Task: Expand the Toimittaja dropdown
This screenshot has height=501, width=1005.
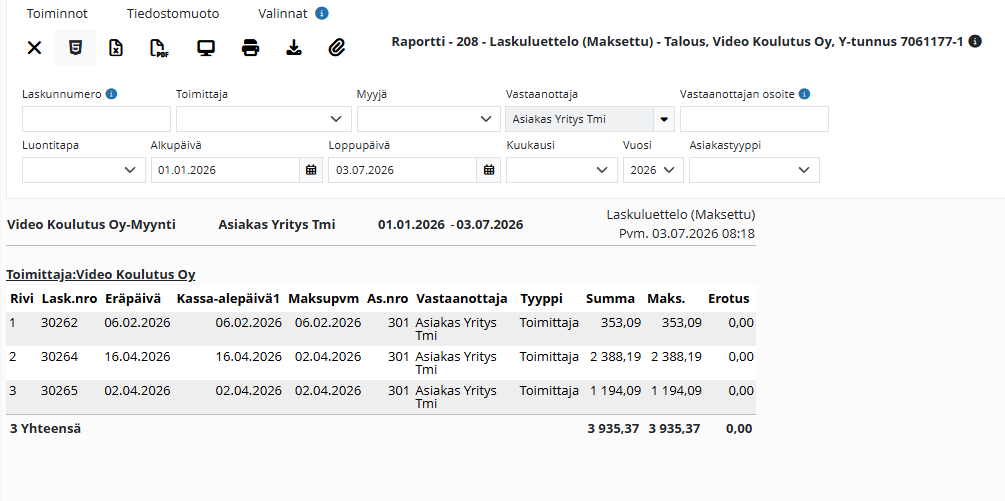Action: pos(264,119)
